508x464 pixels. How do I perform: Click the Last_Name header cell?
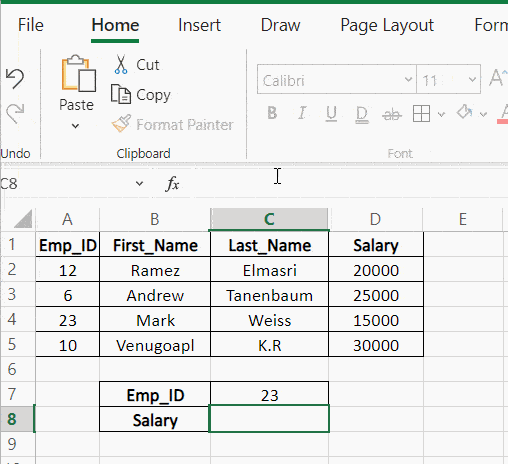point(269,245)
